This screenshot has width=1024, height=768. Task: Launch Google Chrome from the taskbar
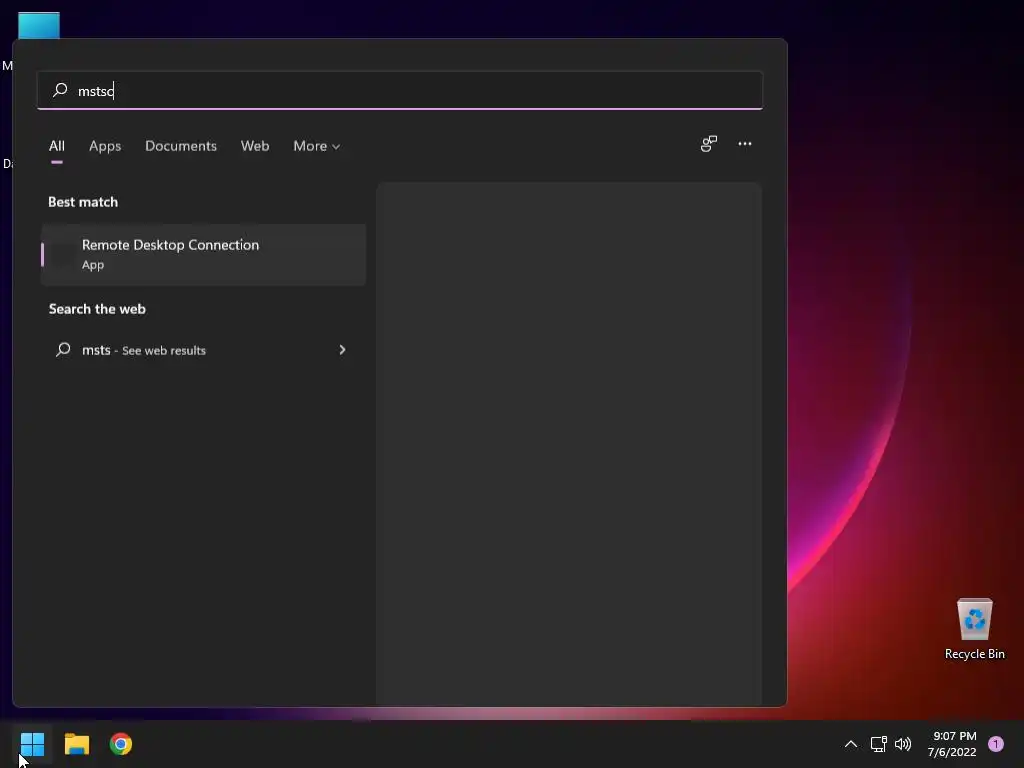click(x=121, y=744)
